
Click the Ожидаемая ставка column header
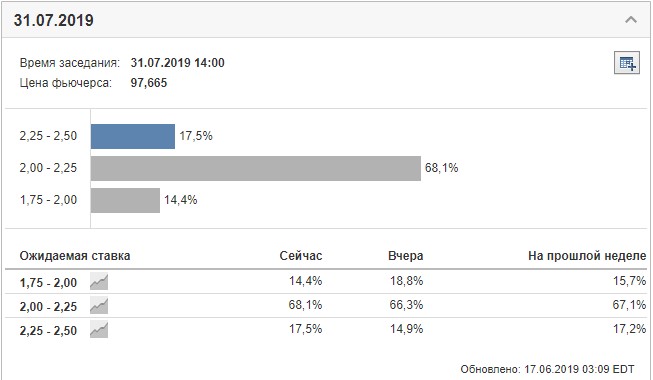pos(75,255)
